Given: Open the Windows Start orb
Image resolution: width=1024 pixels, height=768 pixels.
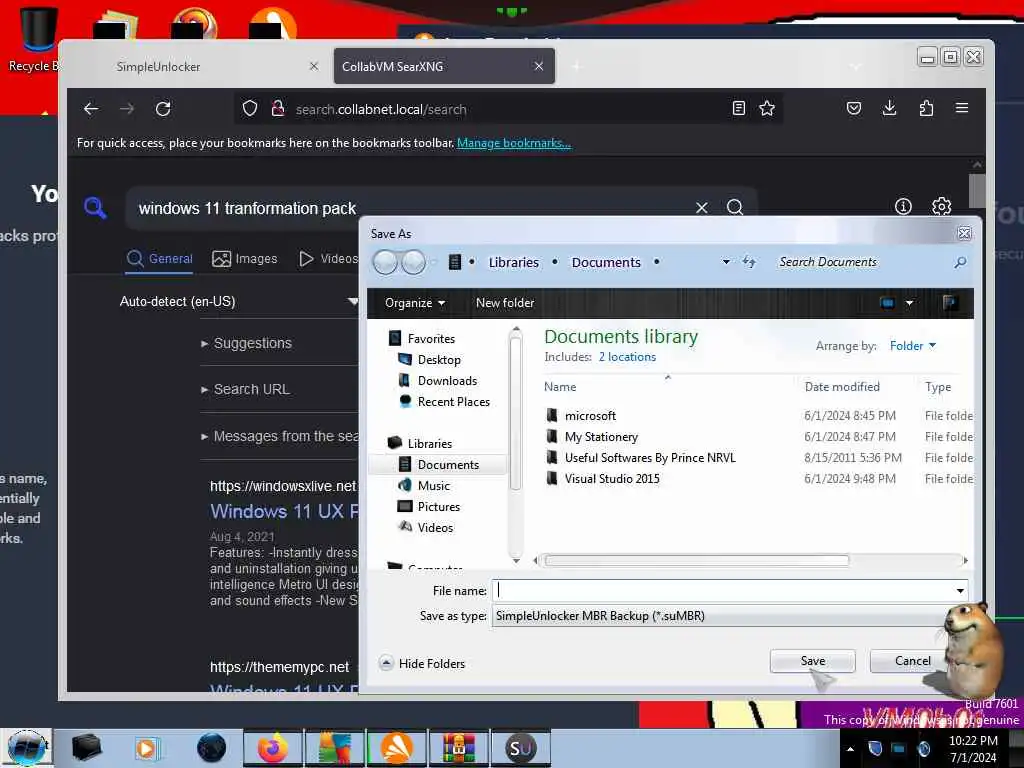Looking at the screenshot, I should pyautogui.click(x=26, y=748).
